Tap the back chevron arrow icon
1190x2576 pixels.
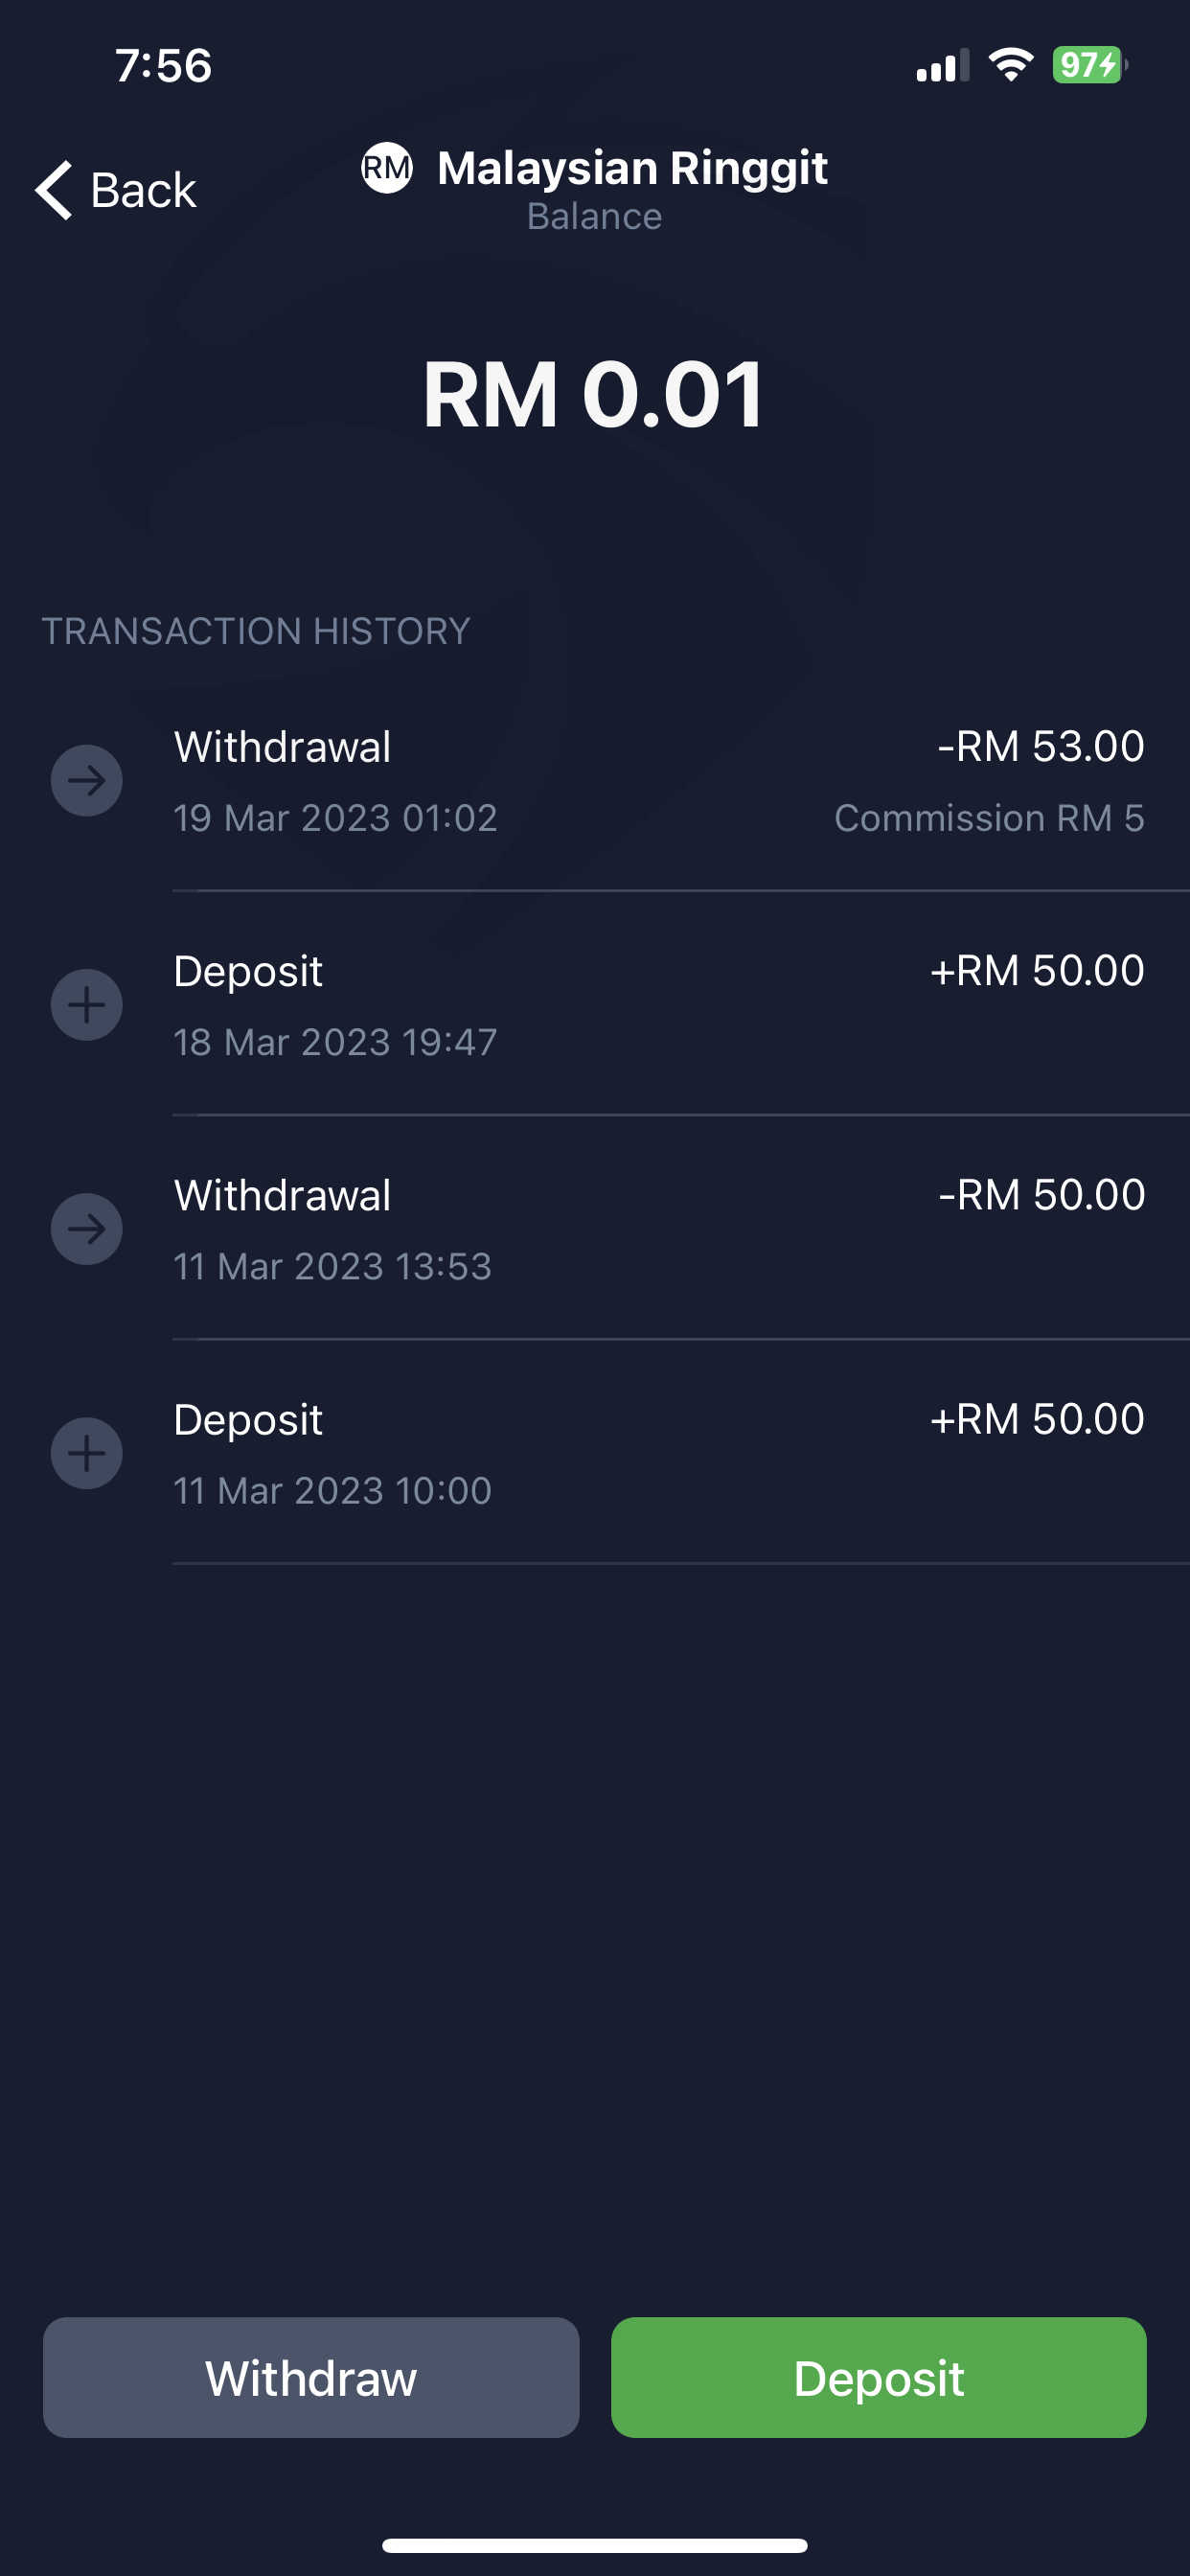(54, 189)
